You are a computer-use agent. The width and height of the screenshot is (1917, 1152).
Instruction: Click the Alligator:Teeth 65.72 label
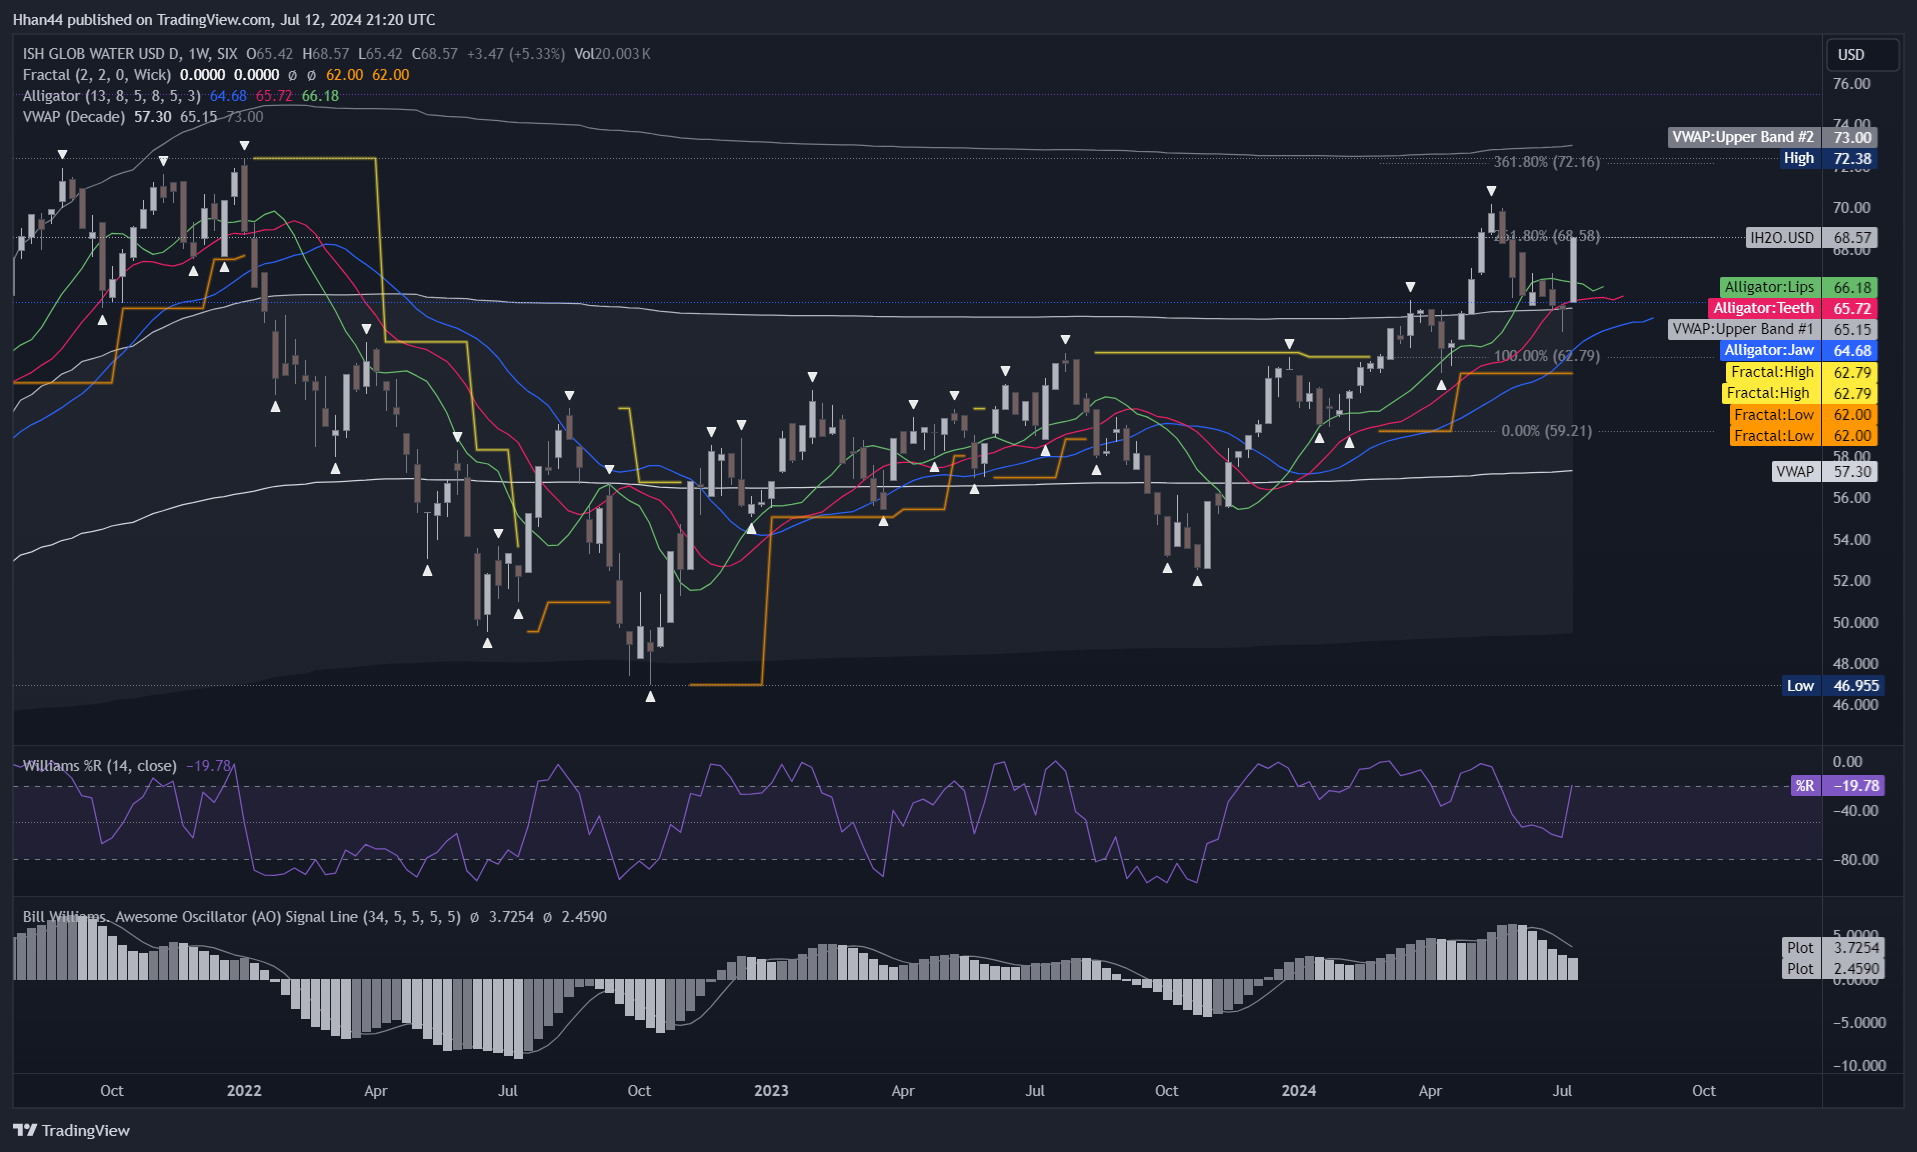tap(1792, 308)
